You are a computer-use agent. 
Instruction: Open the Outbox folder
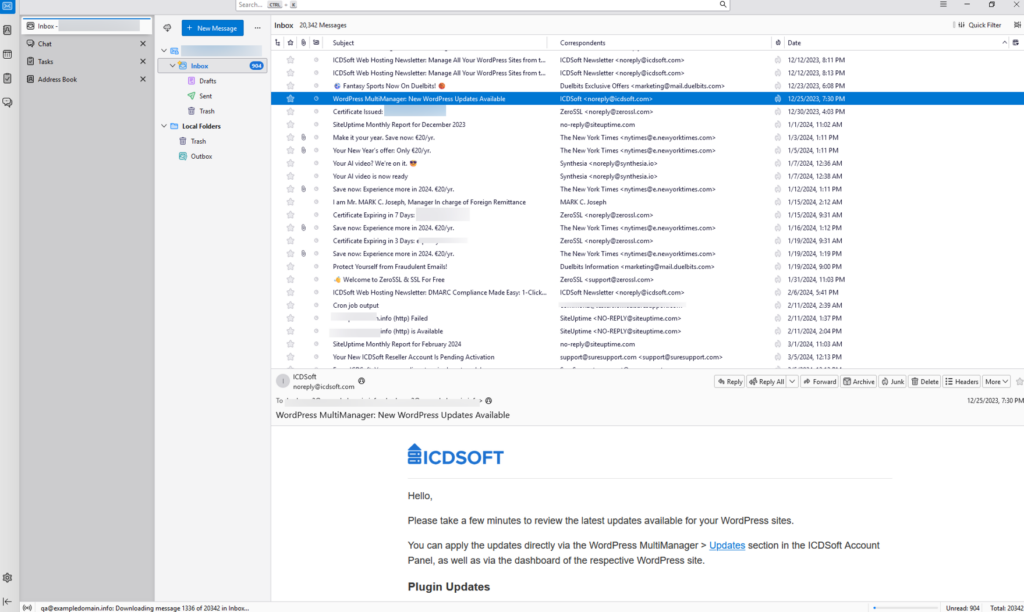[201, 156]
